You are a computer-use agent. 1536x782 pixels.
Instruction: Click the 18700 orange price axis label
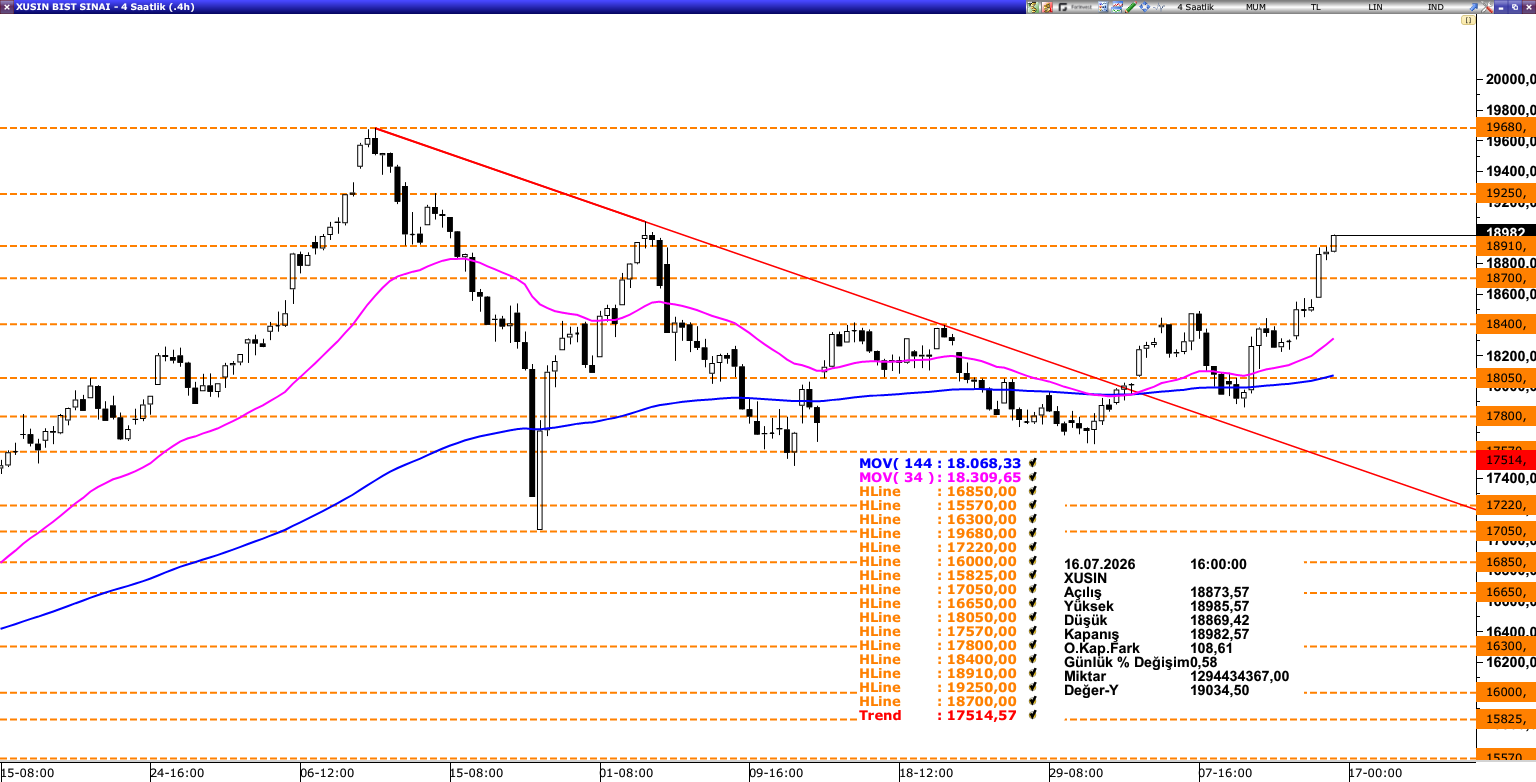pos(1506,278)
